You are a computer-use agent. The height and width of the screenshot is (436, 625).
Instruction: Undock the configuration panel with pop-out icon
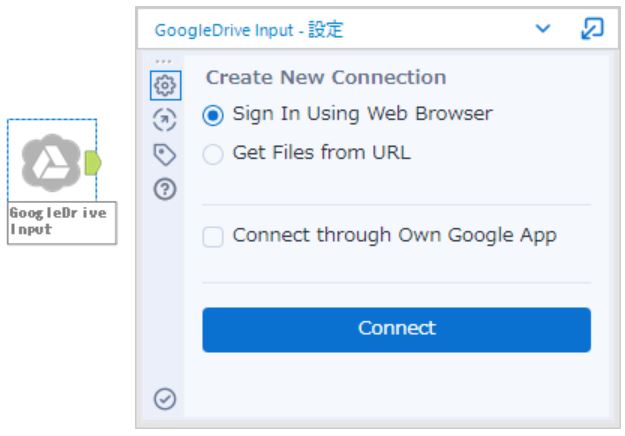591,30
